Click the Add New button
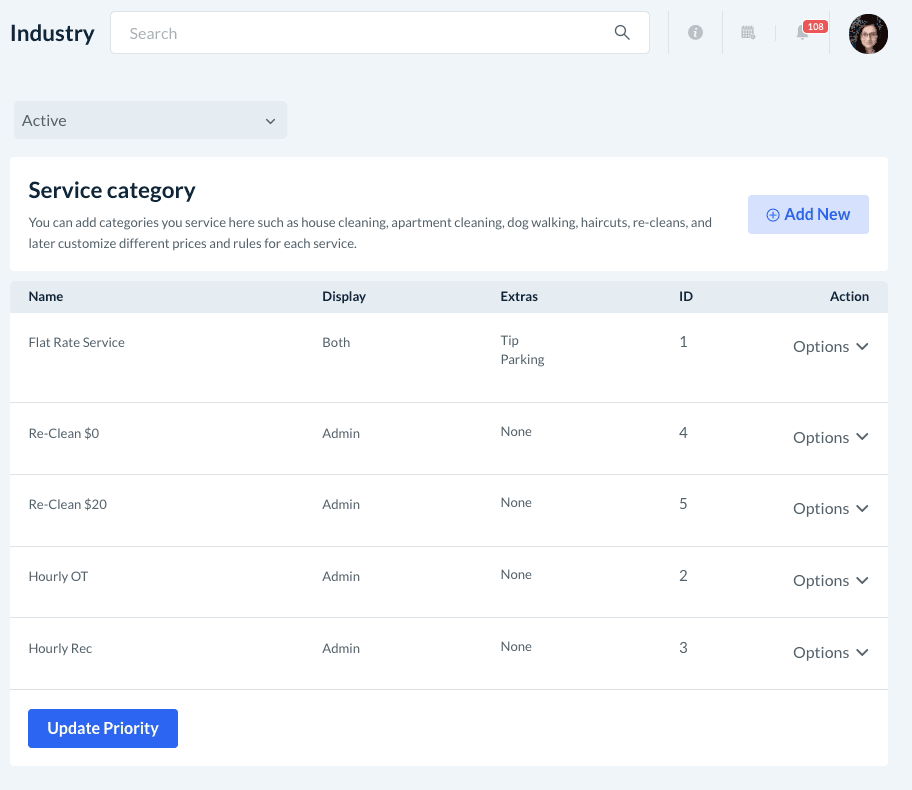The width and height of the screenshot is (912, 790). coord(808,214)
